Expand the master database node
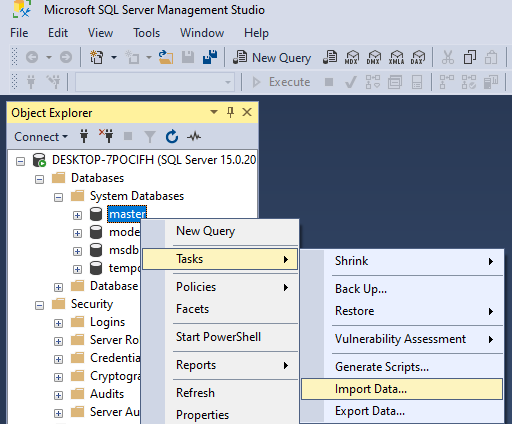 pos(77,215)
